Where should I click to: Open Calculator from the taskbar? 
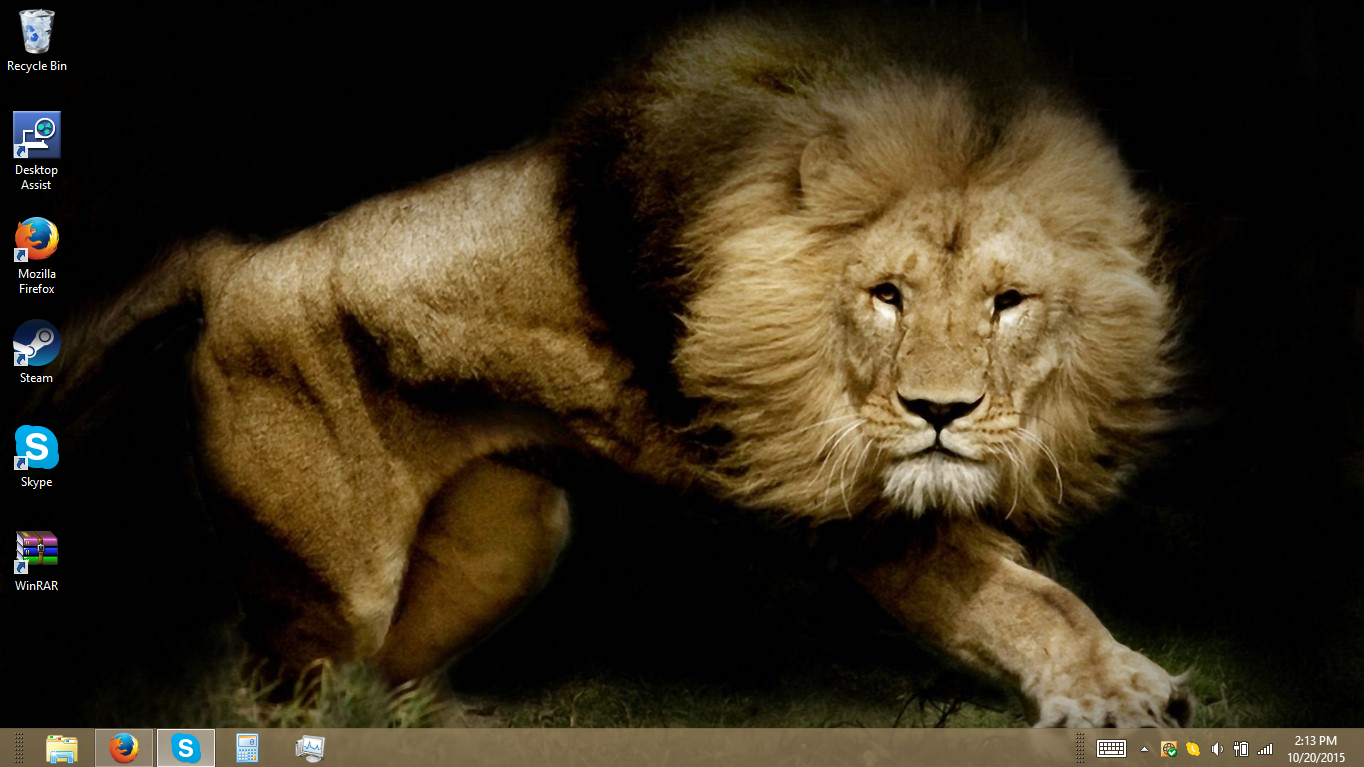coord(247,748)
